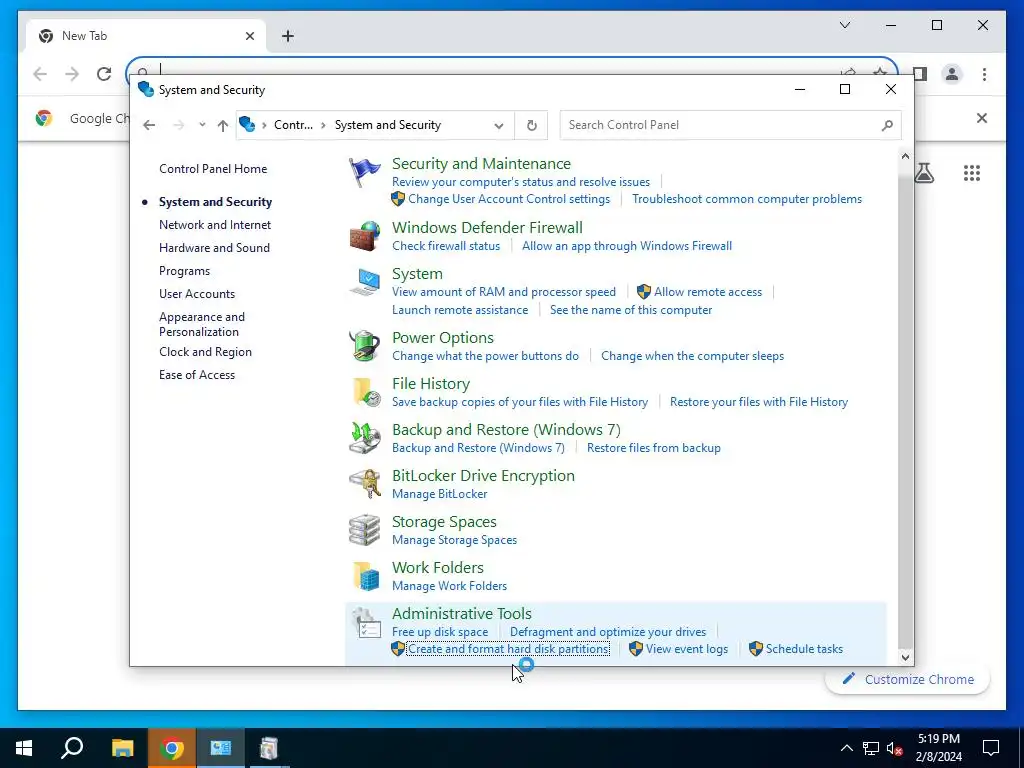Image resolution: width=1024 pixels, height=768 pixels.
Task: Open taskbar search magnifier
Action: coord(72,748)
